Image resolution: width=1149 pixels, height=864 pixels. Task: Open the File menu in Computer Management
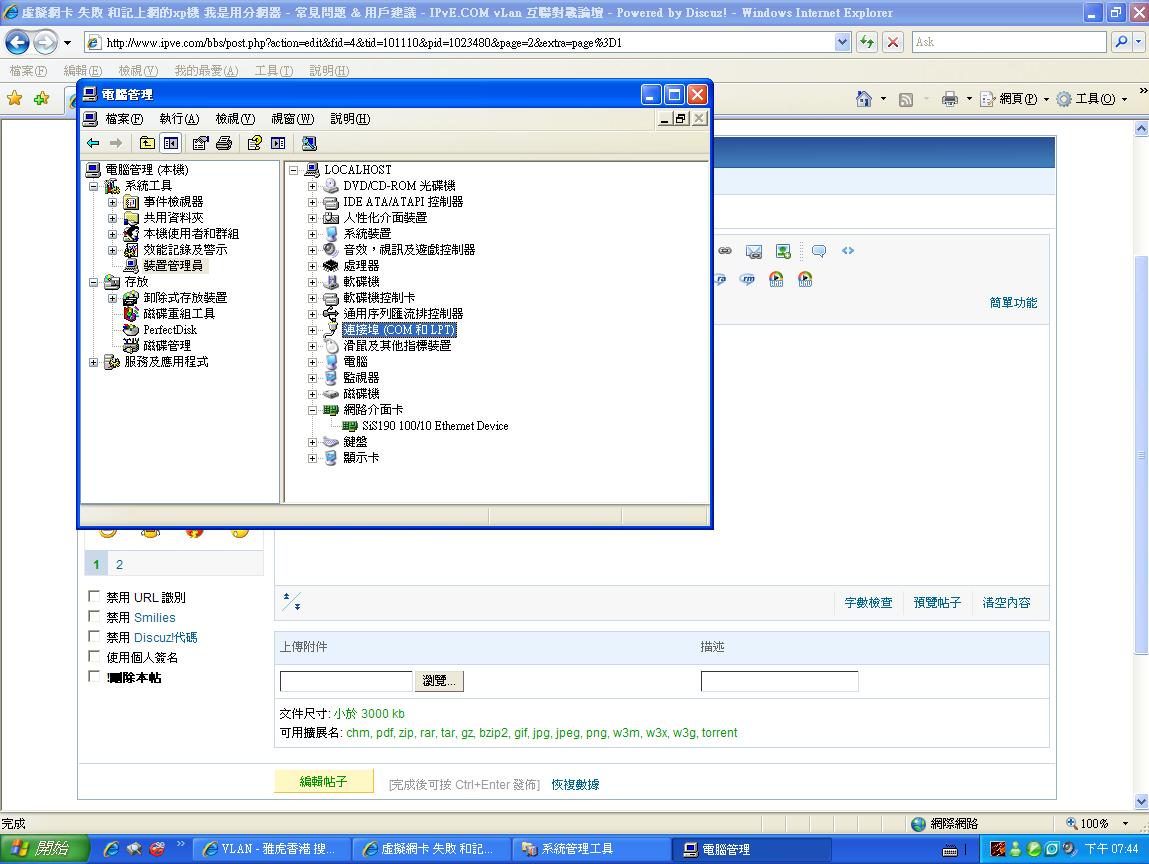(124, 119)
